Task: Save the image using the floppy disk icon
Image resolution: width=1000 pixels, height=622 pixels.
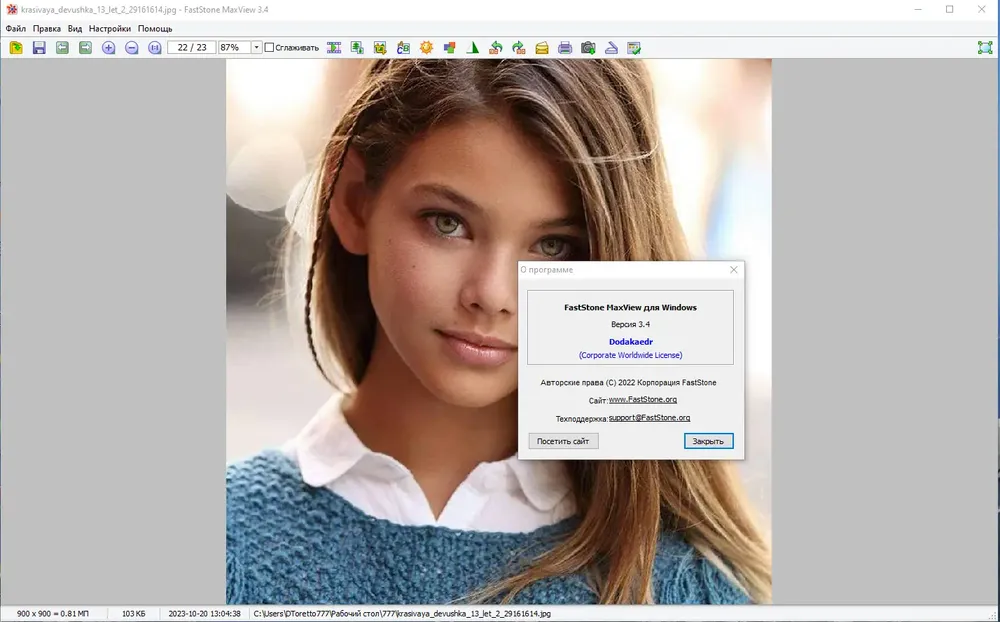Action: coord(39,48)
